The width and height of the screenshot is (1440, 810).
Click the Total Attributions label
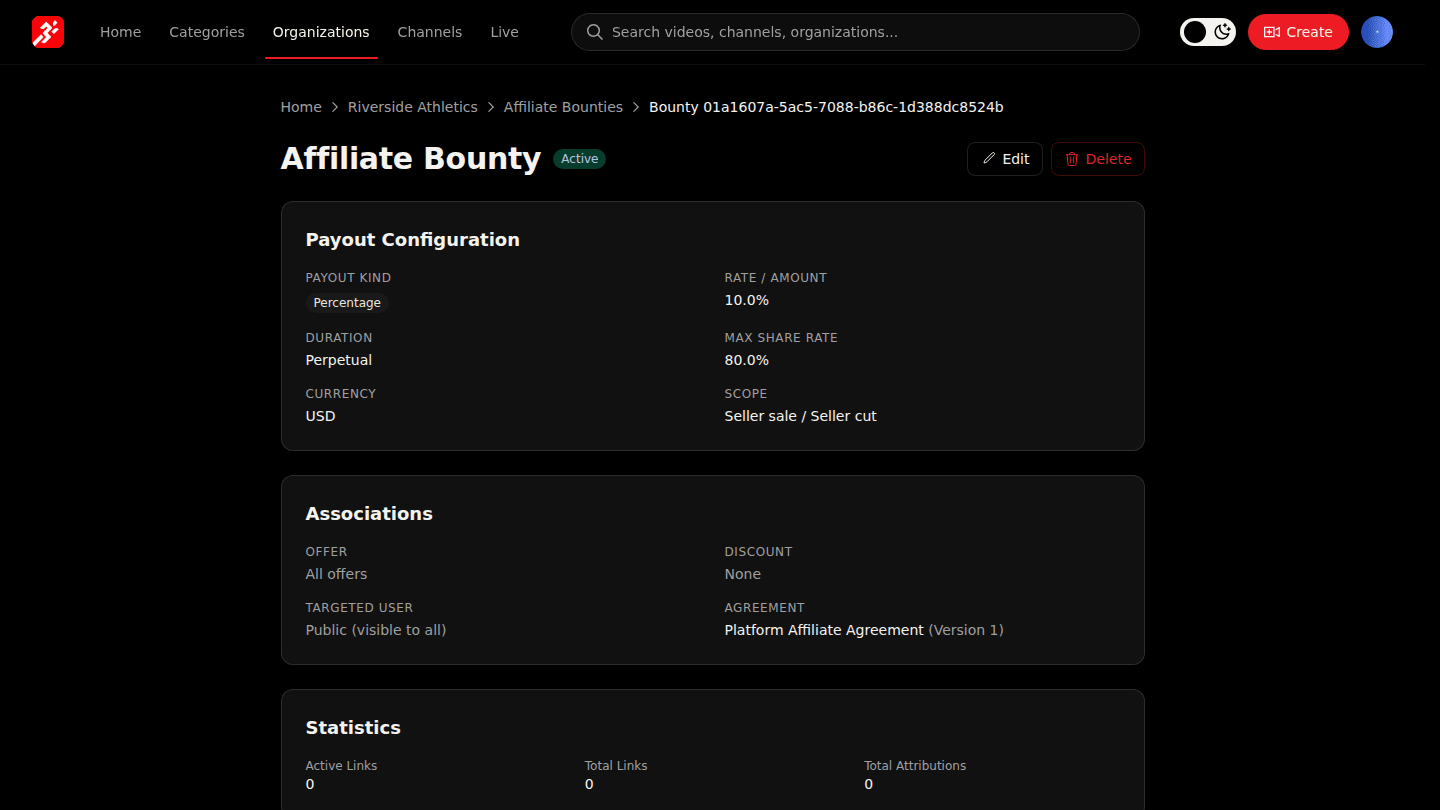[x=915, y=766]
